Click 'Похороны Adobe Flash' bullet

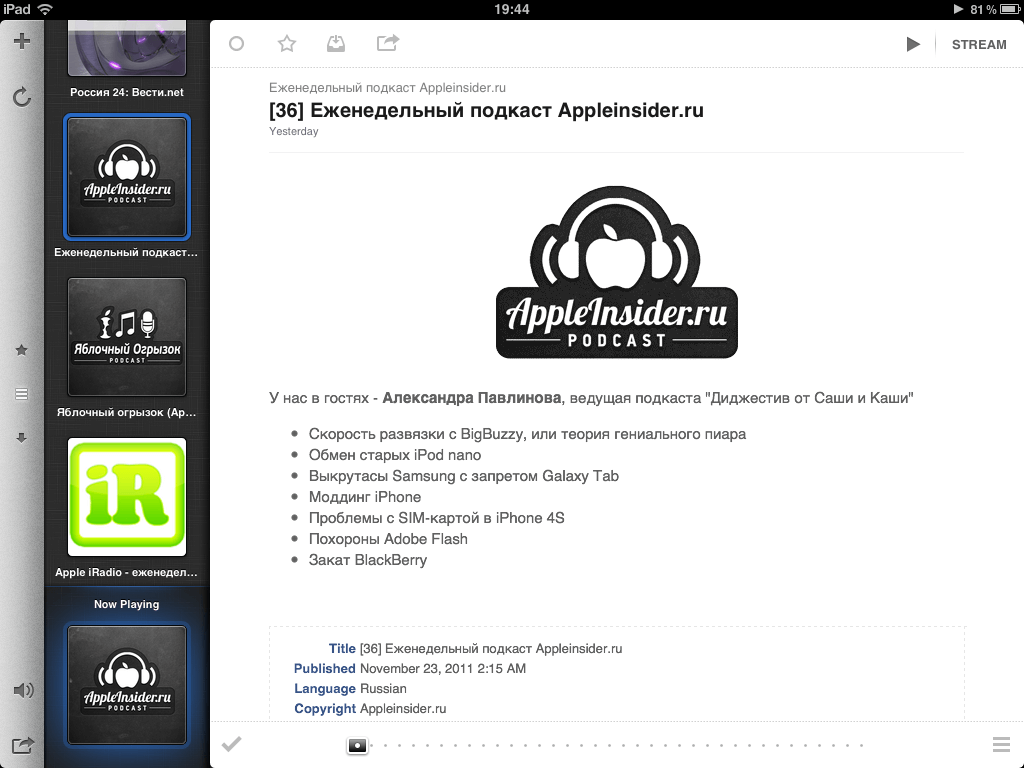[388, 539]
